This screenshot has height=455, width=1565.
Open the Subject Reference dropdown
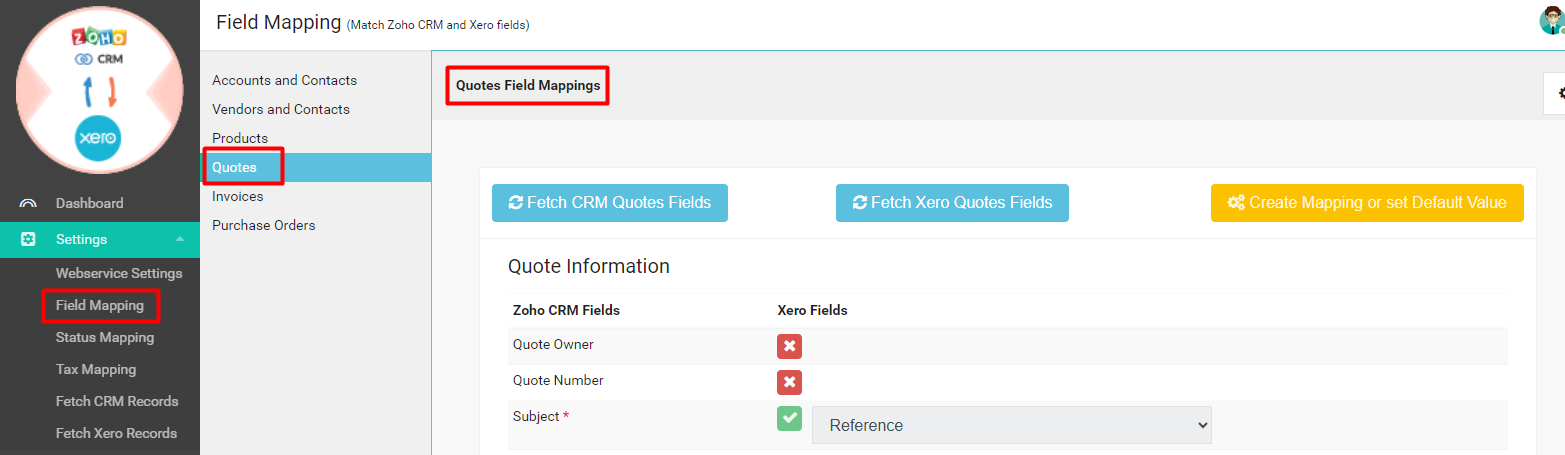click(1012, 425)
